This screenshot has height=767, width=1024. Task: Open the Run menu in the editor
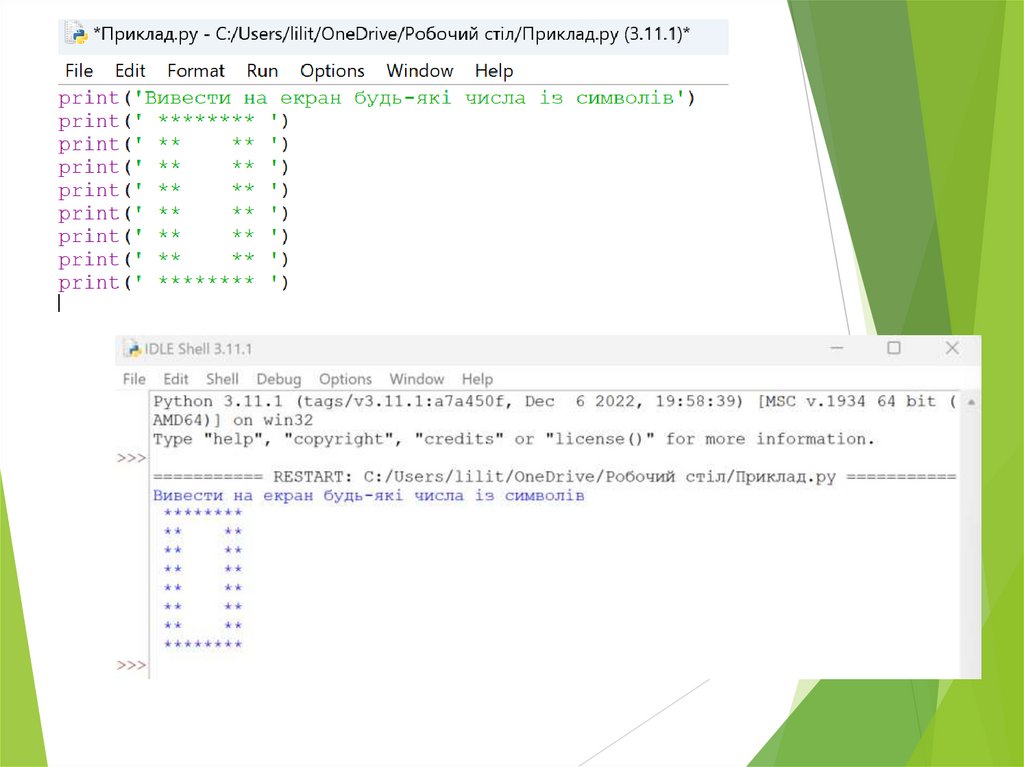(262, 71)
